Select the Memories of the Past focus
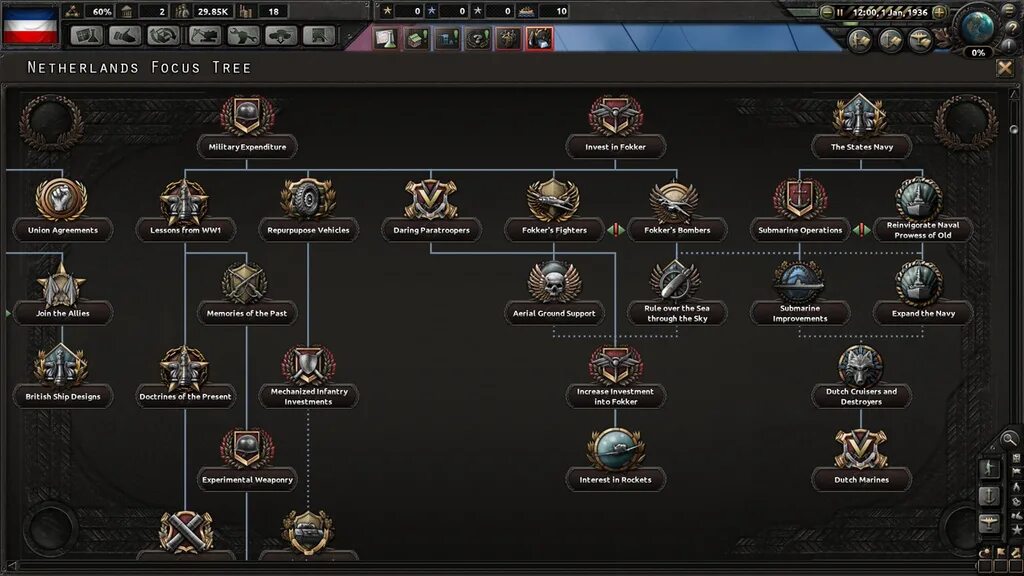1024x576 pixels. coord(247,293)
